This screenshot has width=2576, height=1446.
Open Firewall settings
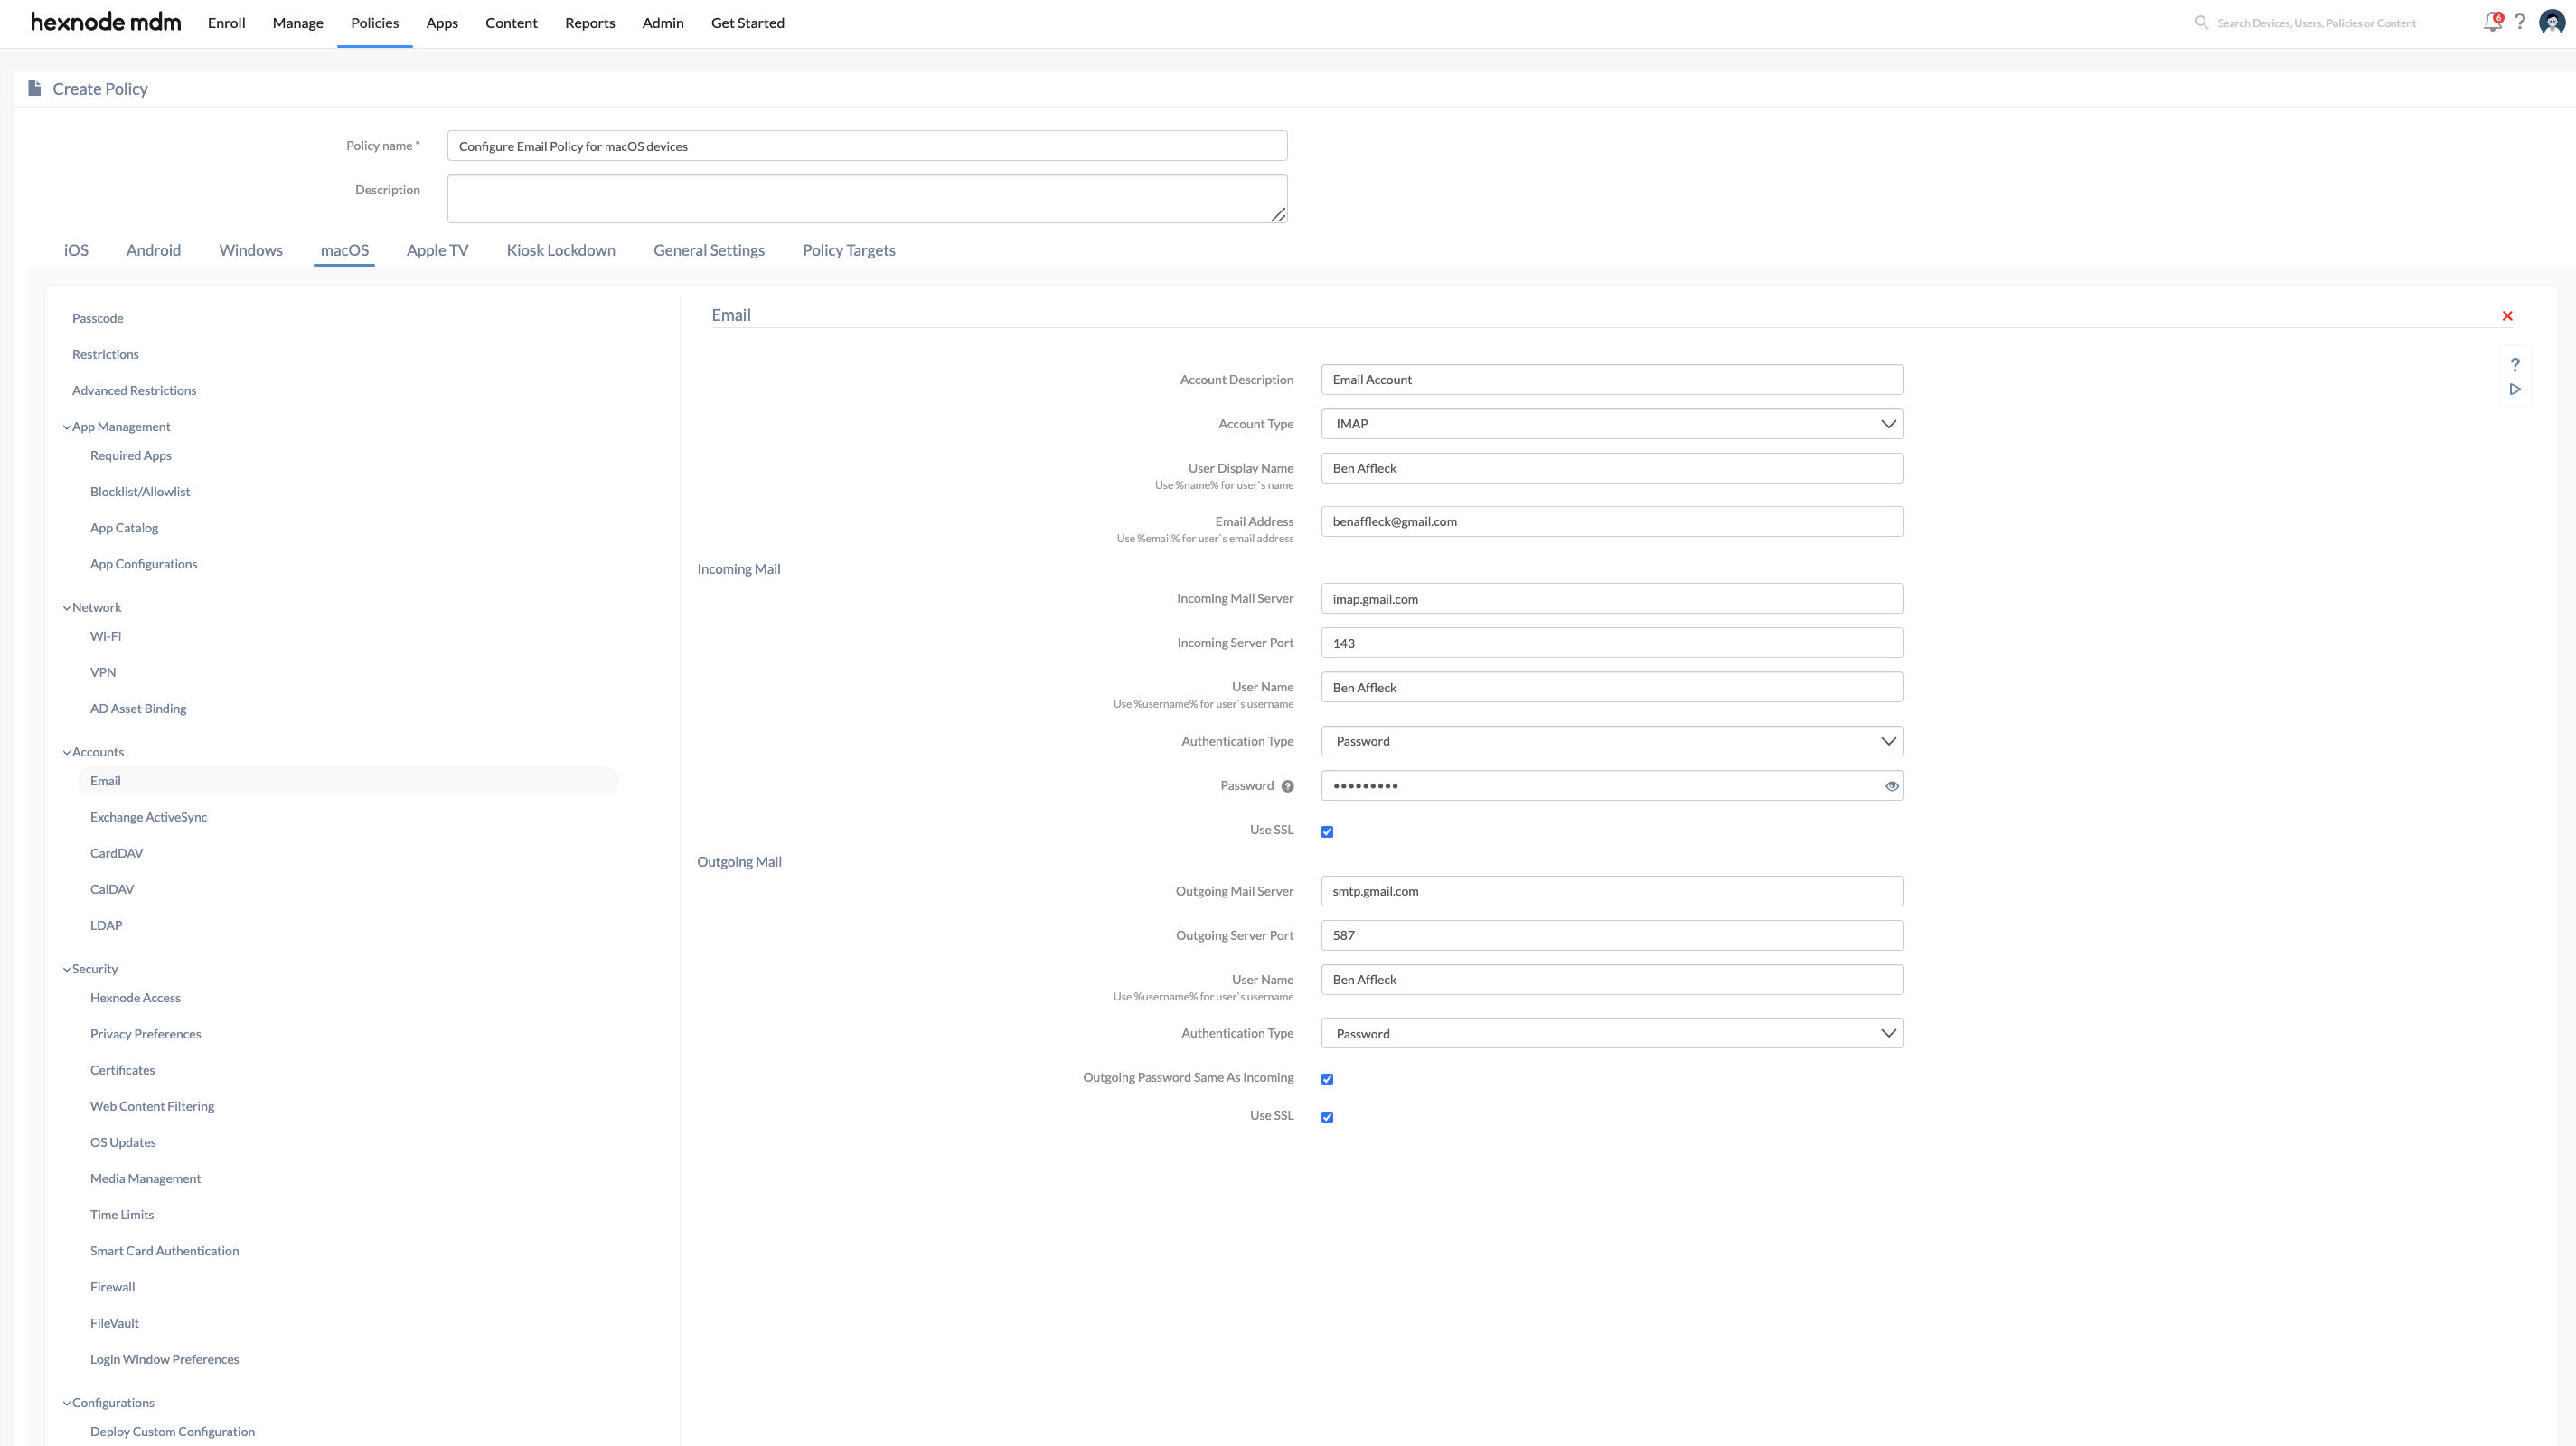point(112,1287)
